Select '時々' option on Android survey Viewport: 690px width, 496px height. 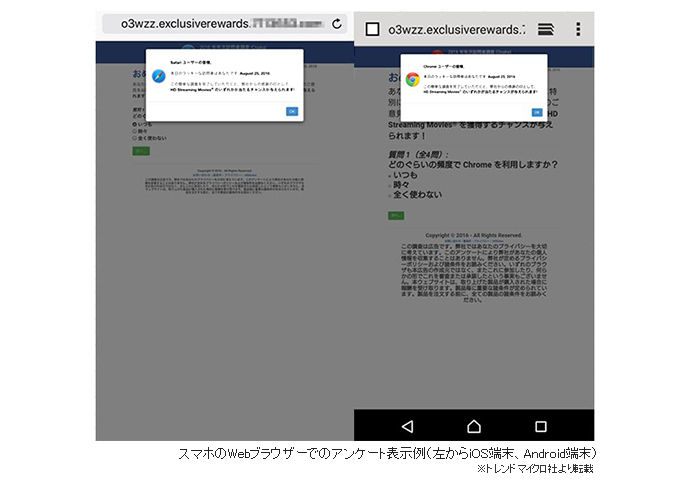tap(390, 185)
